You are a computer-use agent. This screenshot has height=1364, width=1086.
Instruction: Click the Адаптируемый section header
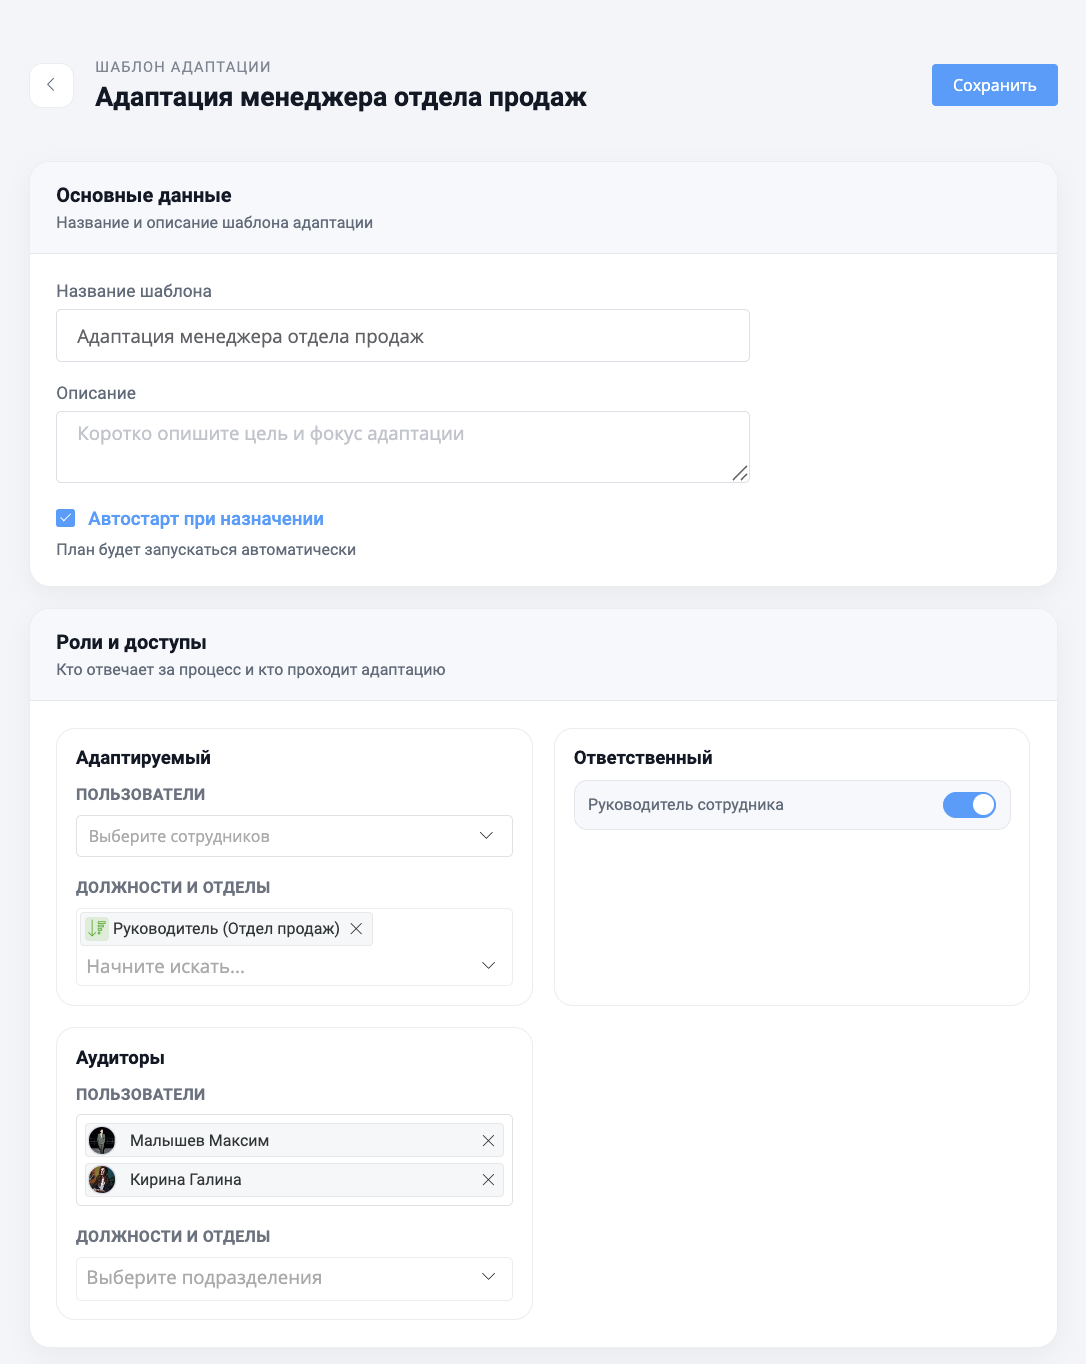(x=143, y=757)
